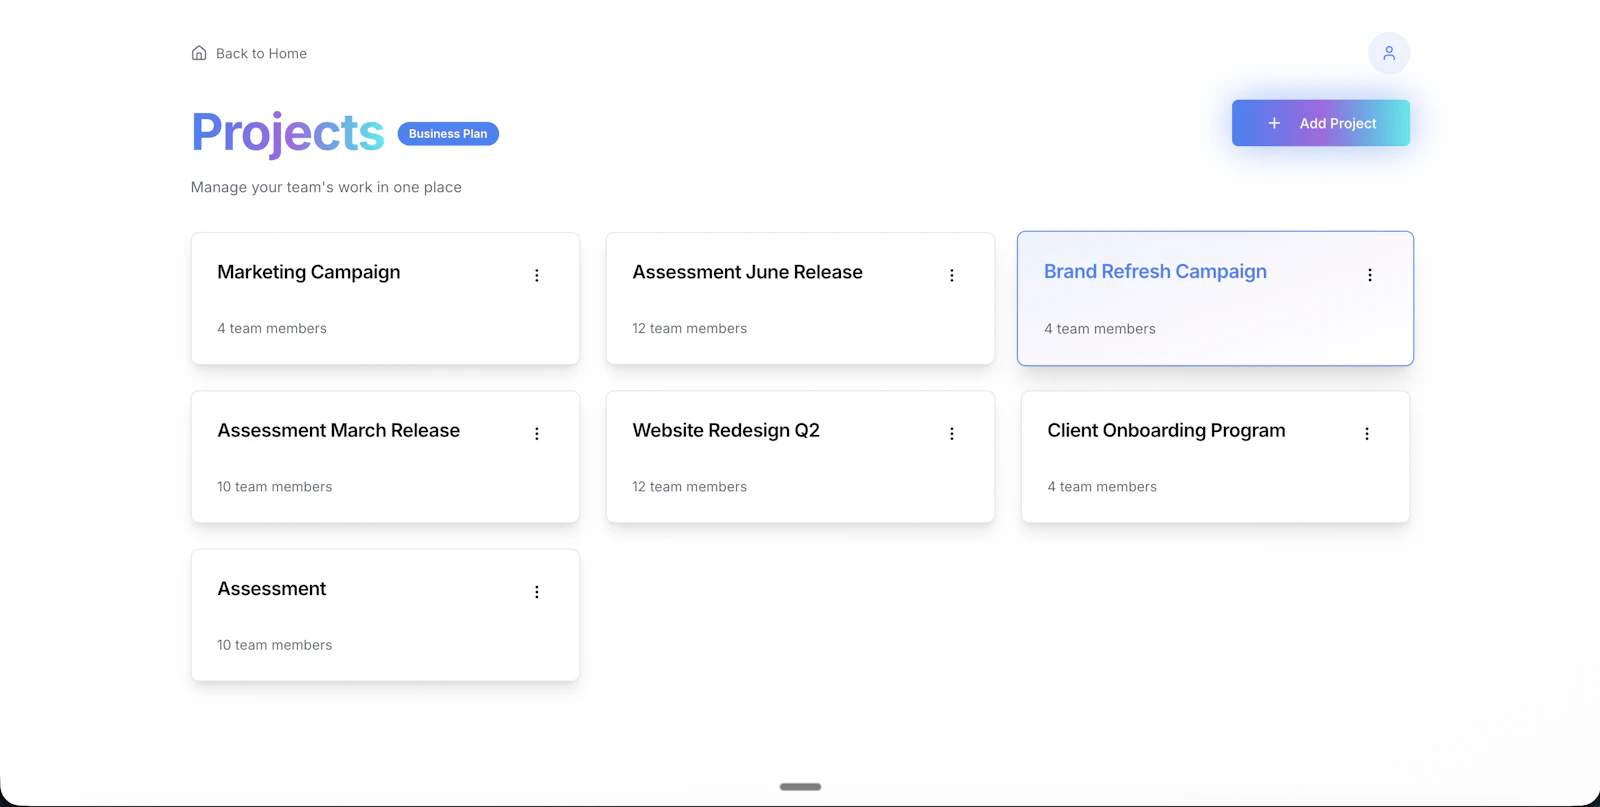Open the Assessment June Release project title
Screen dimensions: 1600x807
[747, 272]
